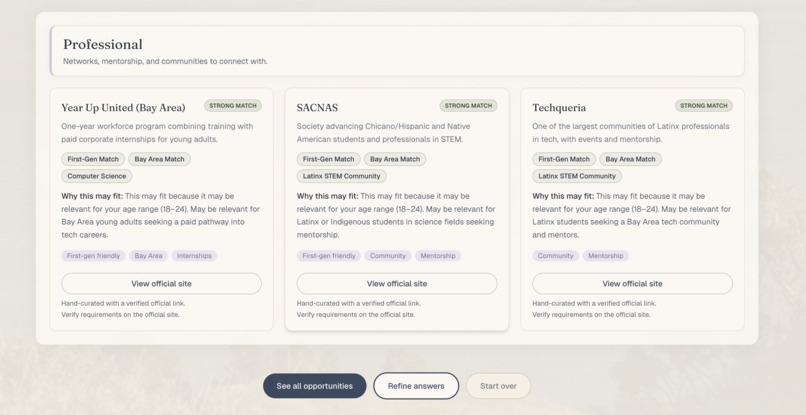806x415 pixels.
Task: Click 'One-year workforce program' description text
Action: 157,133
